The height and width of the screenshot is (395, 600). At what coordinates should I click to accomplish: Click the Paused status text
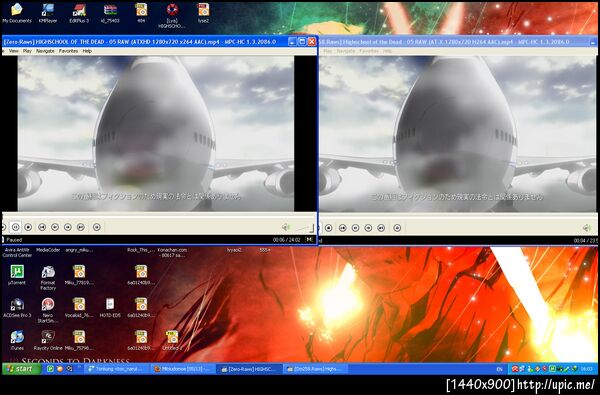coord(14,240)
